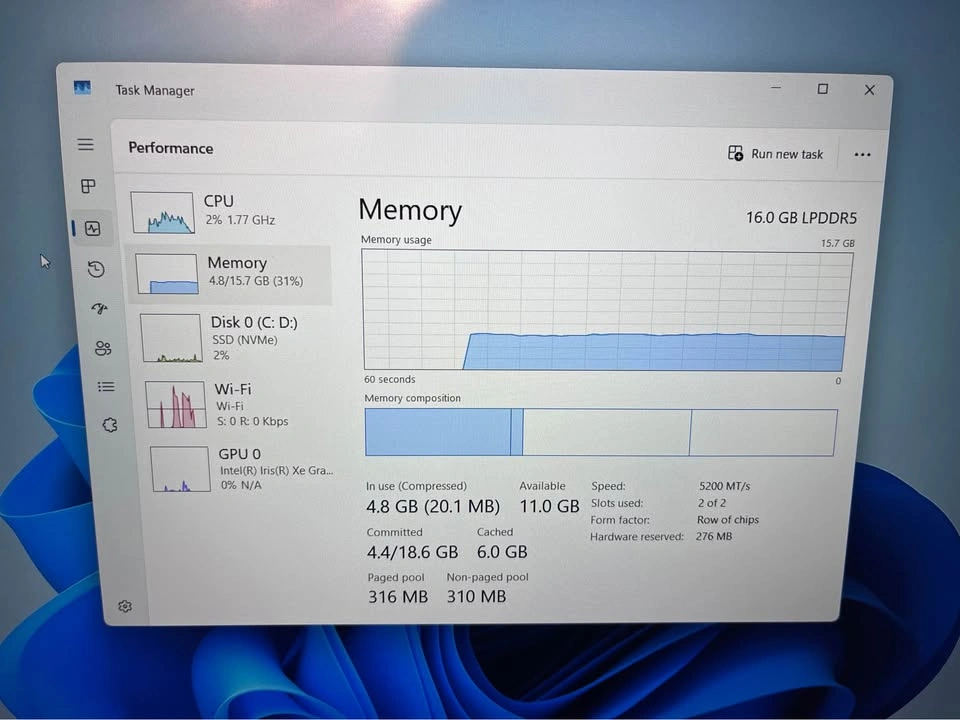Open the Users page icon
This screenshot has height=720, width=960.
coord(103,348)
